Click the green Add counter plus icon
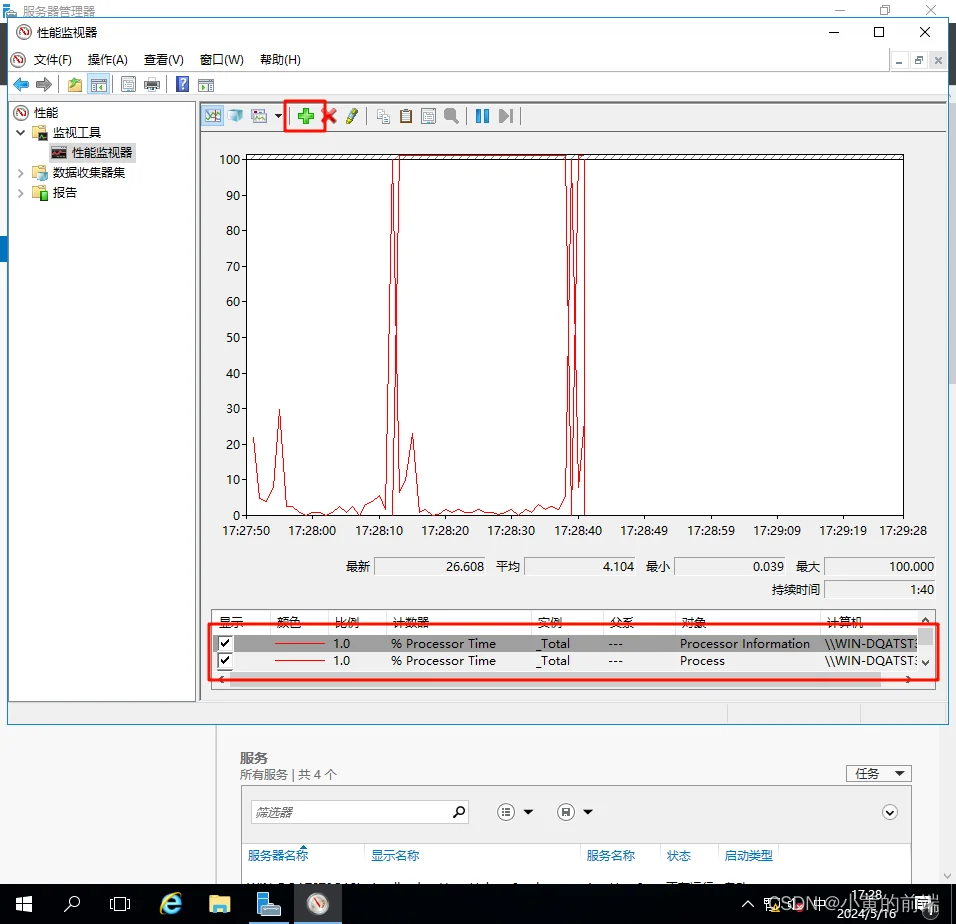This screenshot has width=956, height=924. 306,116
